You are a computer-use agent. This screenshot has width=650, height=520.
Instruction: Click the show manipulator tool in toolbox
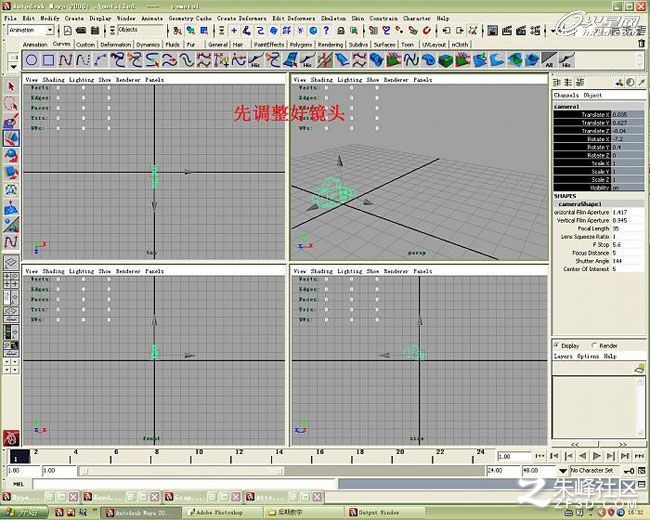point(11,224)
